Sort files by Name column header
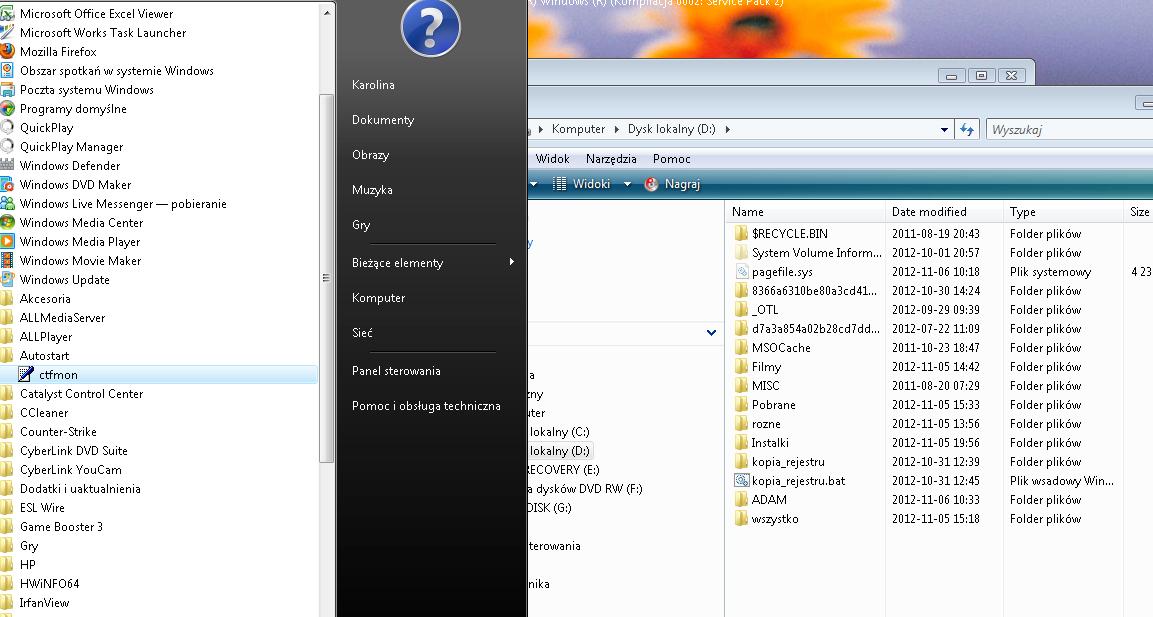Screen dimensions: 1153x617 [806, 212]
